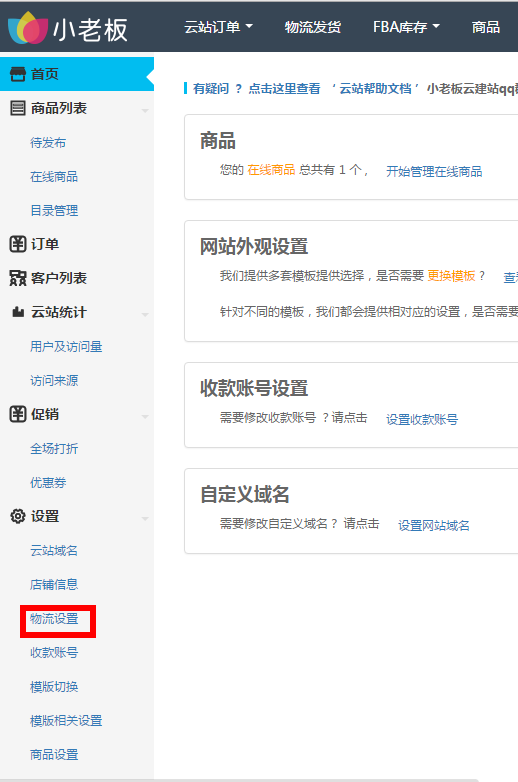Viewport: 518px width, 782px height.
Task: Collapse the 设置 section arrow
Action: [145, 519]
